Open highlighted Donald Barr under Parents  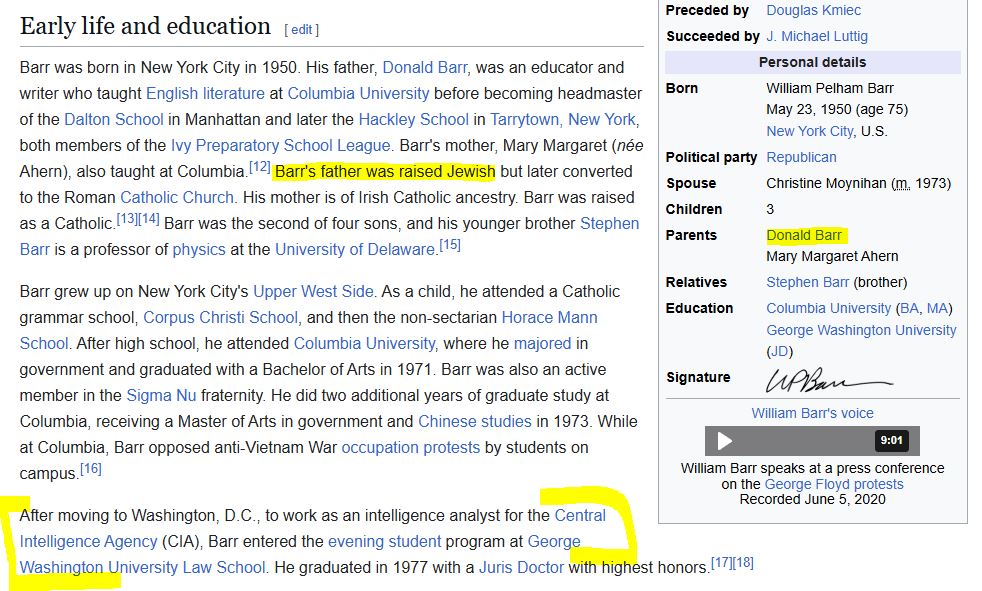pyautogui.click(x=804, y=235)
